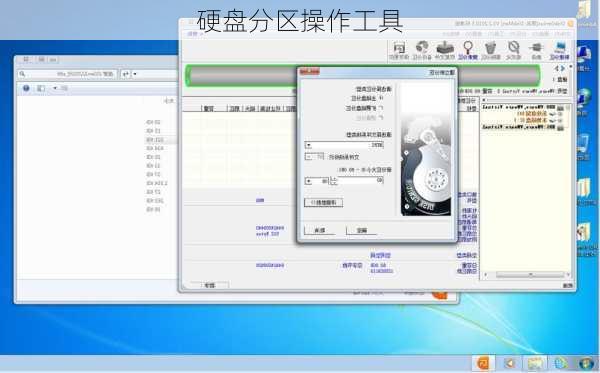This screenshot has width=600, height=373.
Task: Click the Save Changes toolbar icon in DiskGenius
Action: pyautogui.click(x=559, y=50)
